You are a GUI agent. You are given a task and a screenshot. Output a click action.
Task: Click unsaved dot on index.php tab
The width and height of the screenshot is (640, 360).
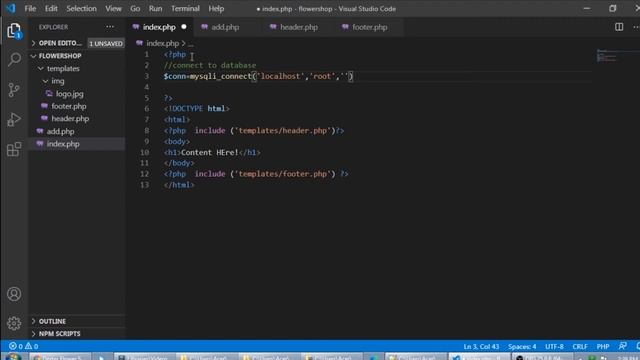[184, 27]
